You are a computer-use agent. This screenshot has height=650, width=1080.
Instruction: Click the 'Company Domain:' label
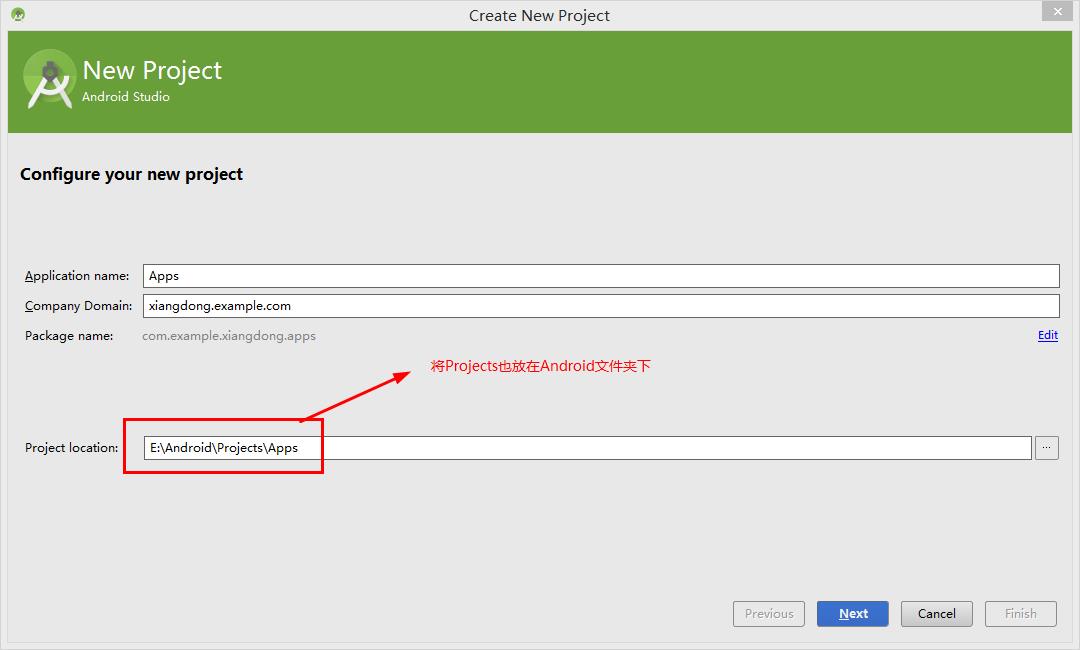click(x=79, y=306)
